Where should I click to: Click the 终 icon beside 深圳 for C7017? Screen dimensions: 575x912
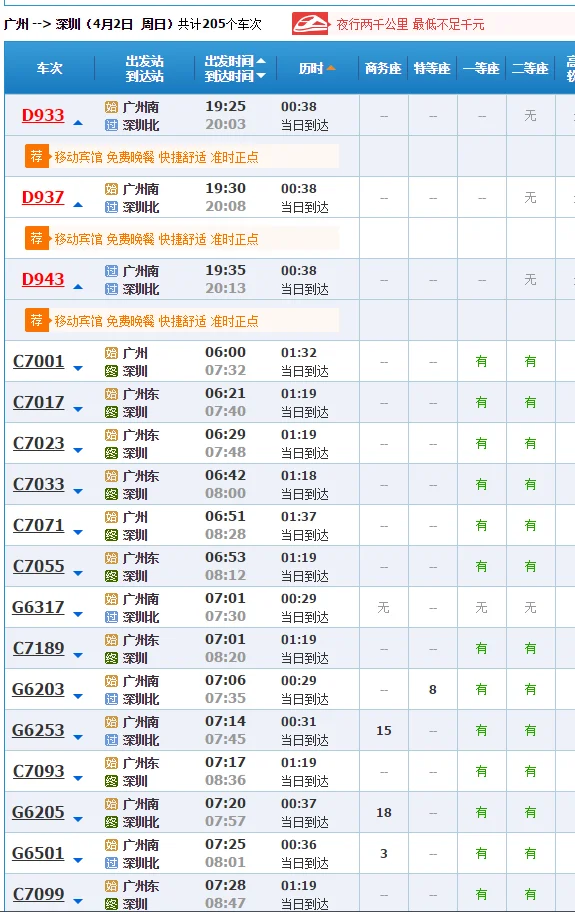click(x=112, y=412)
